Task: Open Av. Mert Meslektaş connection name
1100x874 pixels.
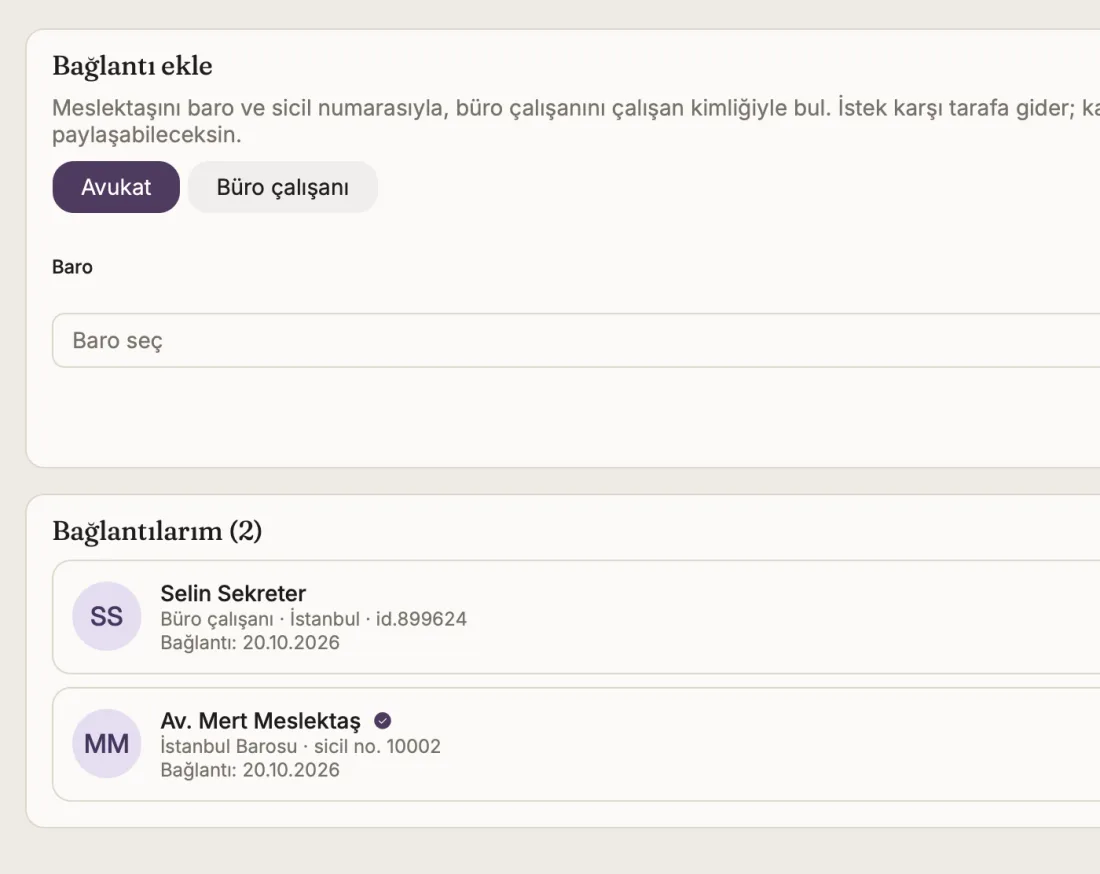Action: click(x=260, y=720)
